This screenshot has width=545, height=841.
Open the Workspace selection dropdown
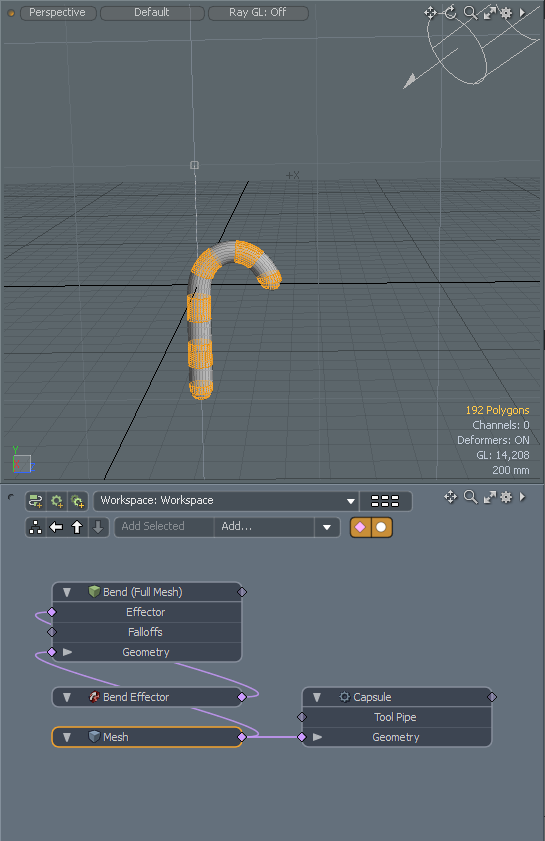(225, 501)
